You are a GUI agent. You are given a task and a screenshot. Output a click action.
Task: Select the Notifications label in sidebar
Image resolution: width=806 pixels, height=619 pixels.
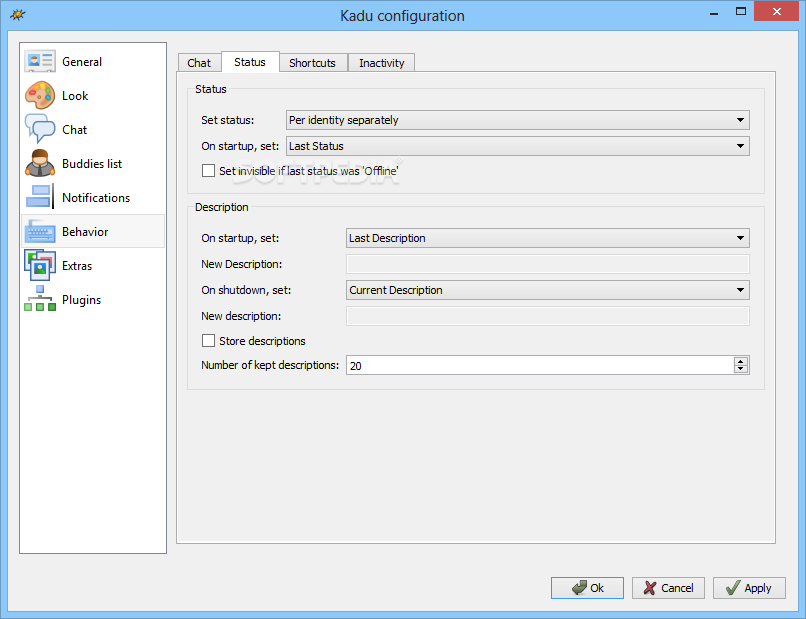(96, 197)
